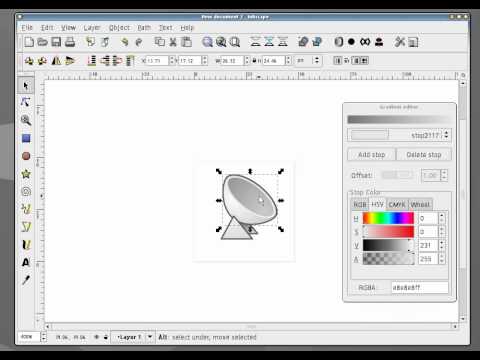This screenshot has height=360, width=480.
Task: Create a new document with the New icon
Action: coord(29,42)
